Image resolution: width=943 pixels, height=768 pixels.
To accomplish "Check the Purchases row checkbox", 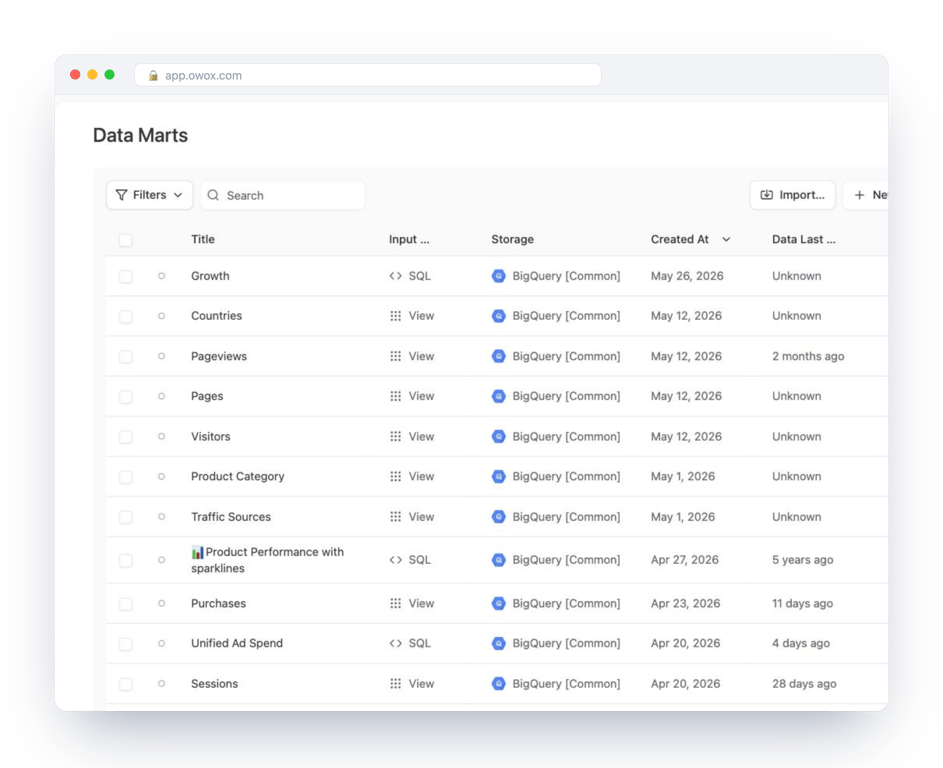I will [x=126, y=604].
